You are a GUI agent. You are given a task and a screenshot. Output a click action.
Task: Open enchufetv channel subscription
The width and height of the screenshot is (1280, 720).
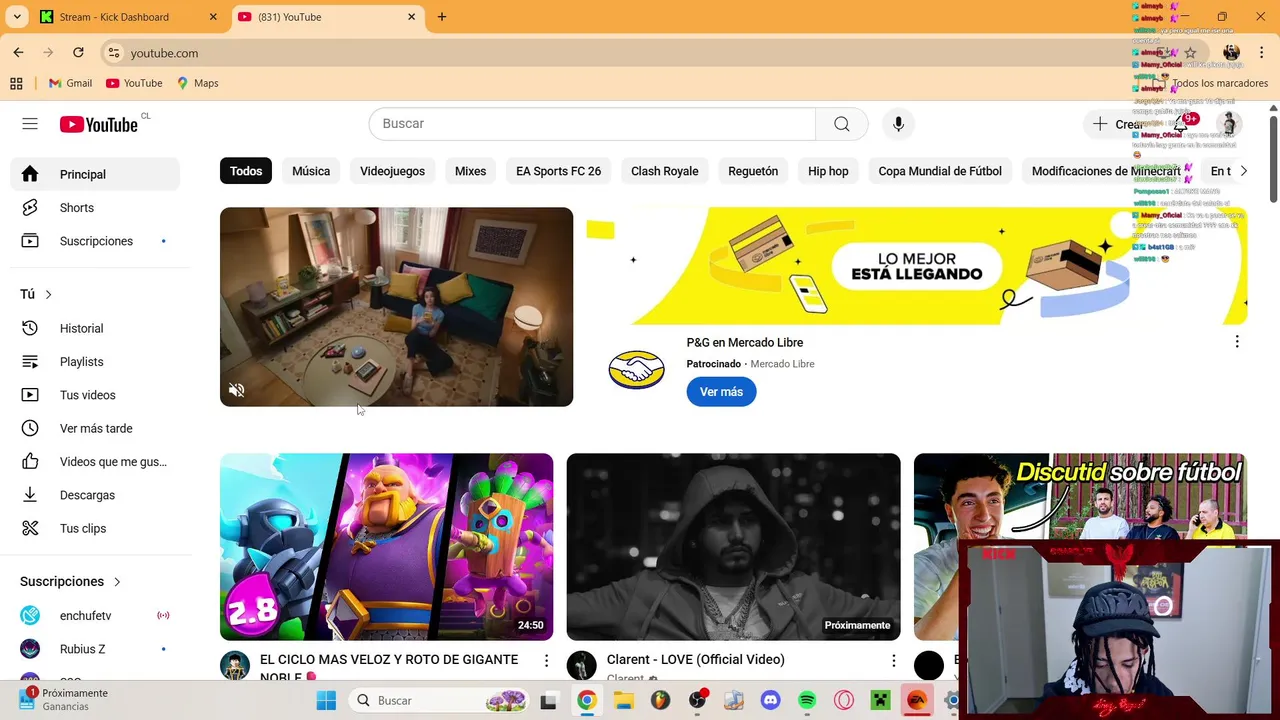pyautogui.click(x=95, y=616)
